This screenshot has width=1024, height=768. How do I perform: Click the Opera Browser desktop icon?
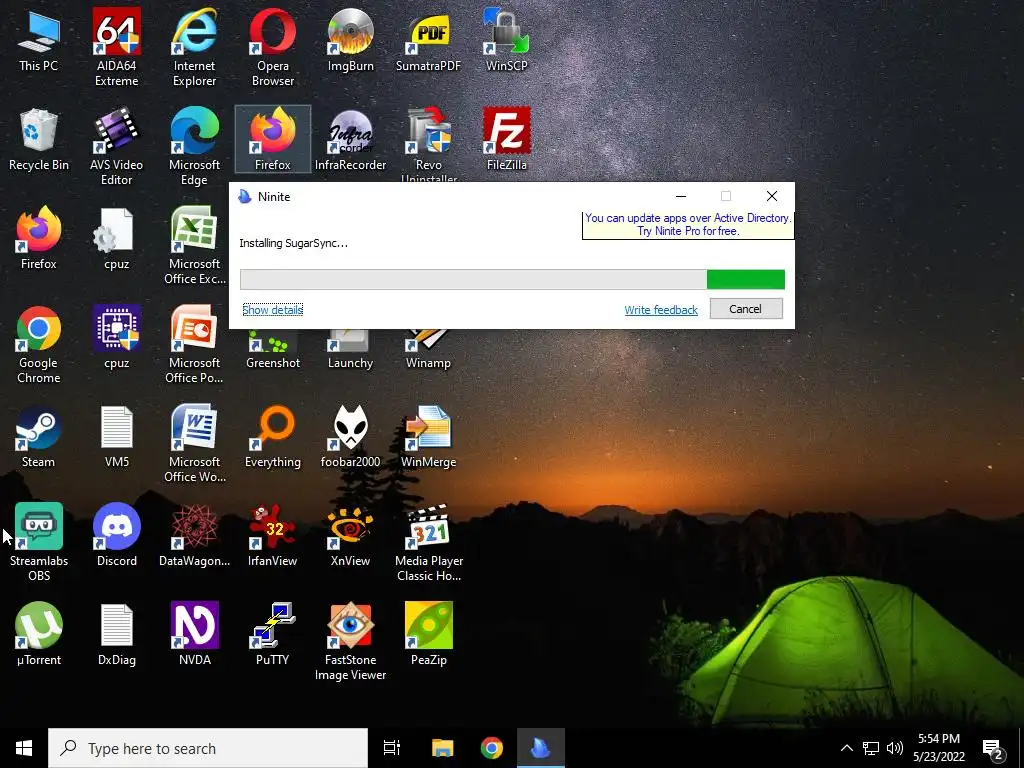click(272, 47)
